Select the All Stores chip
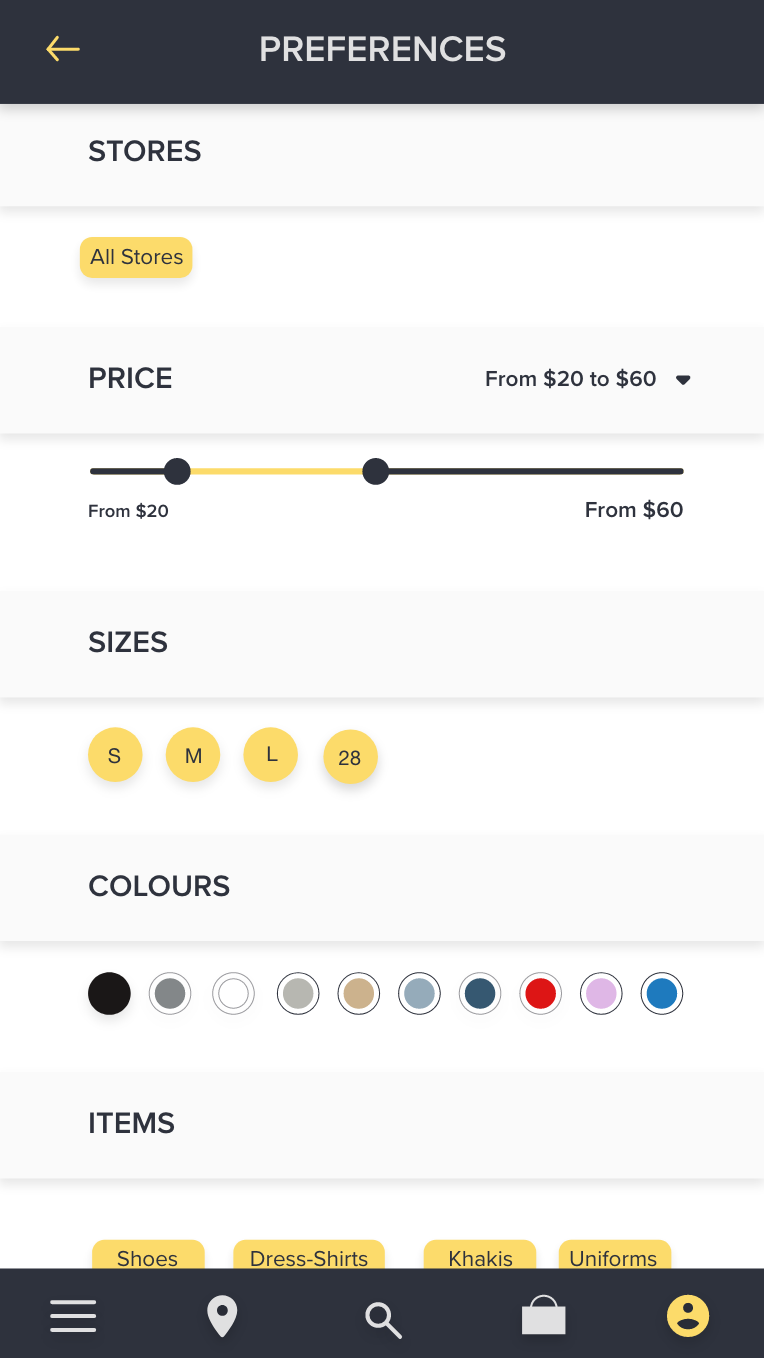Image resolution: width=764 pixels, height=1358 pixels. coord(136,257)
